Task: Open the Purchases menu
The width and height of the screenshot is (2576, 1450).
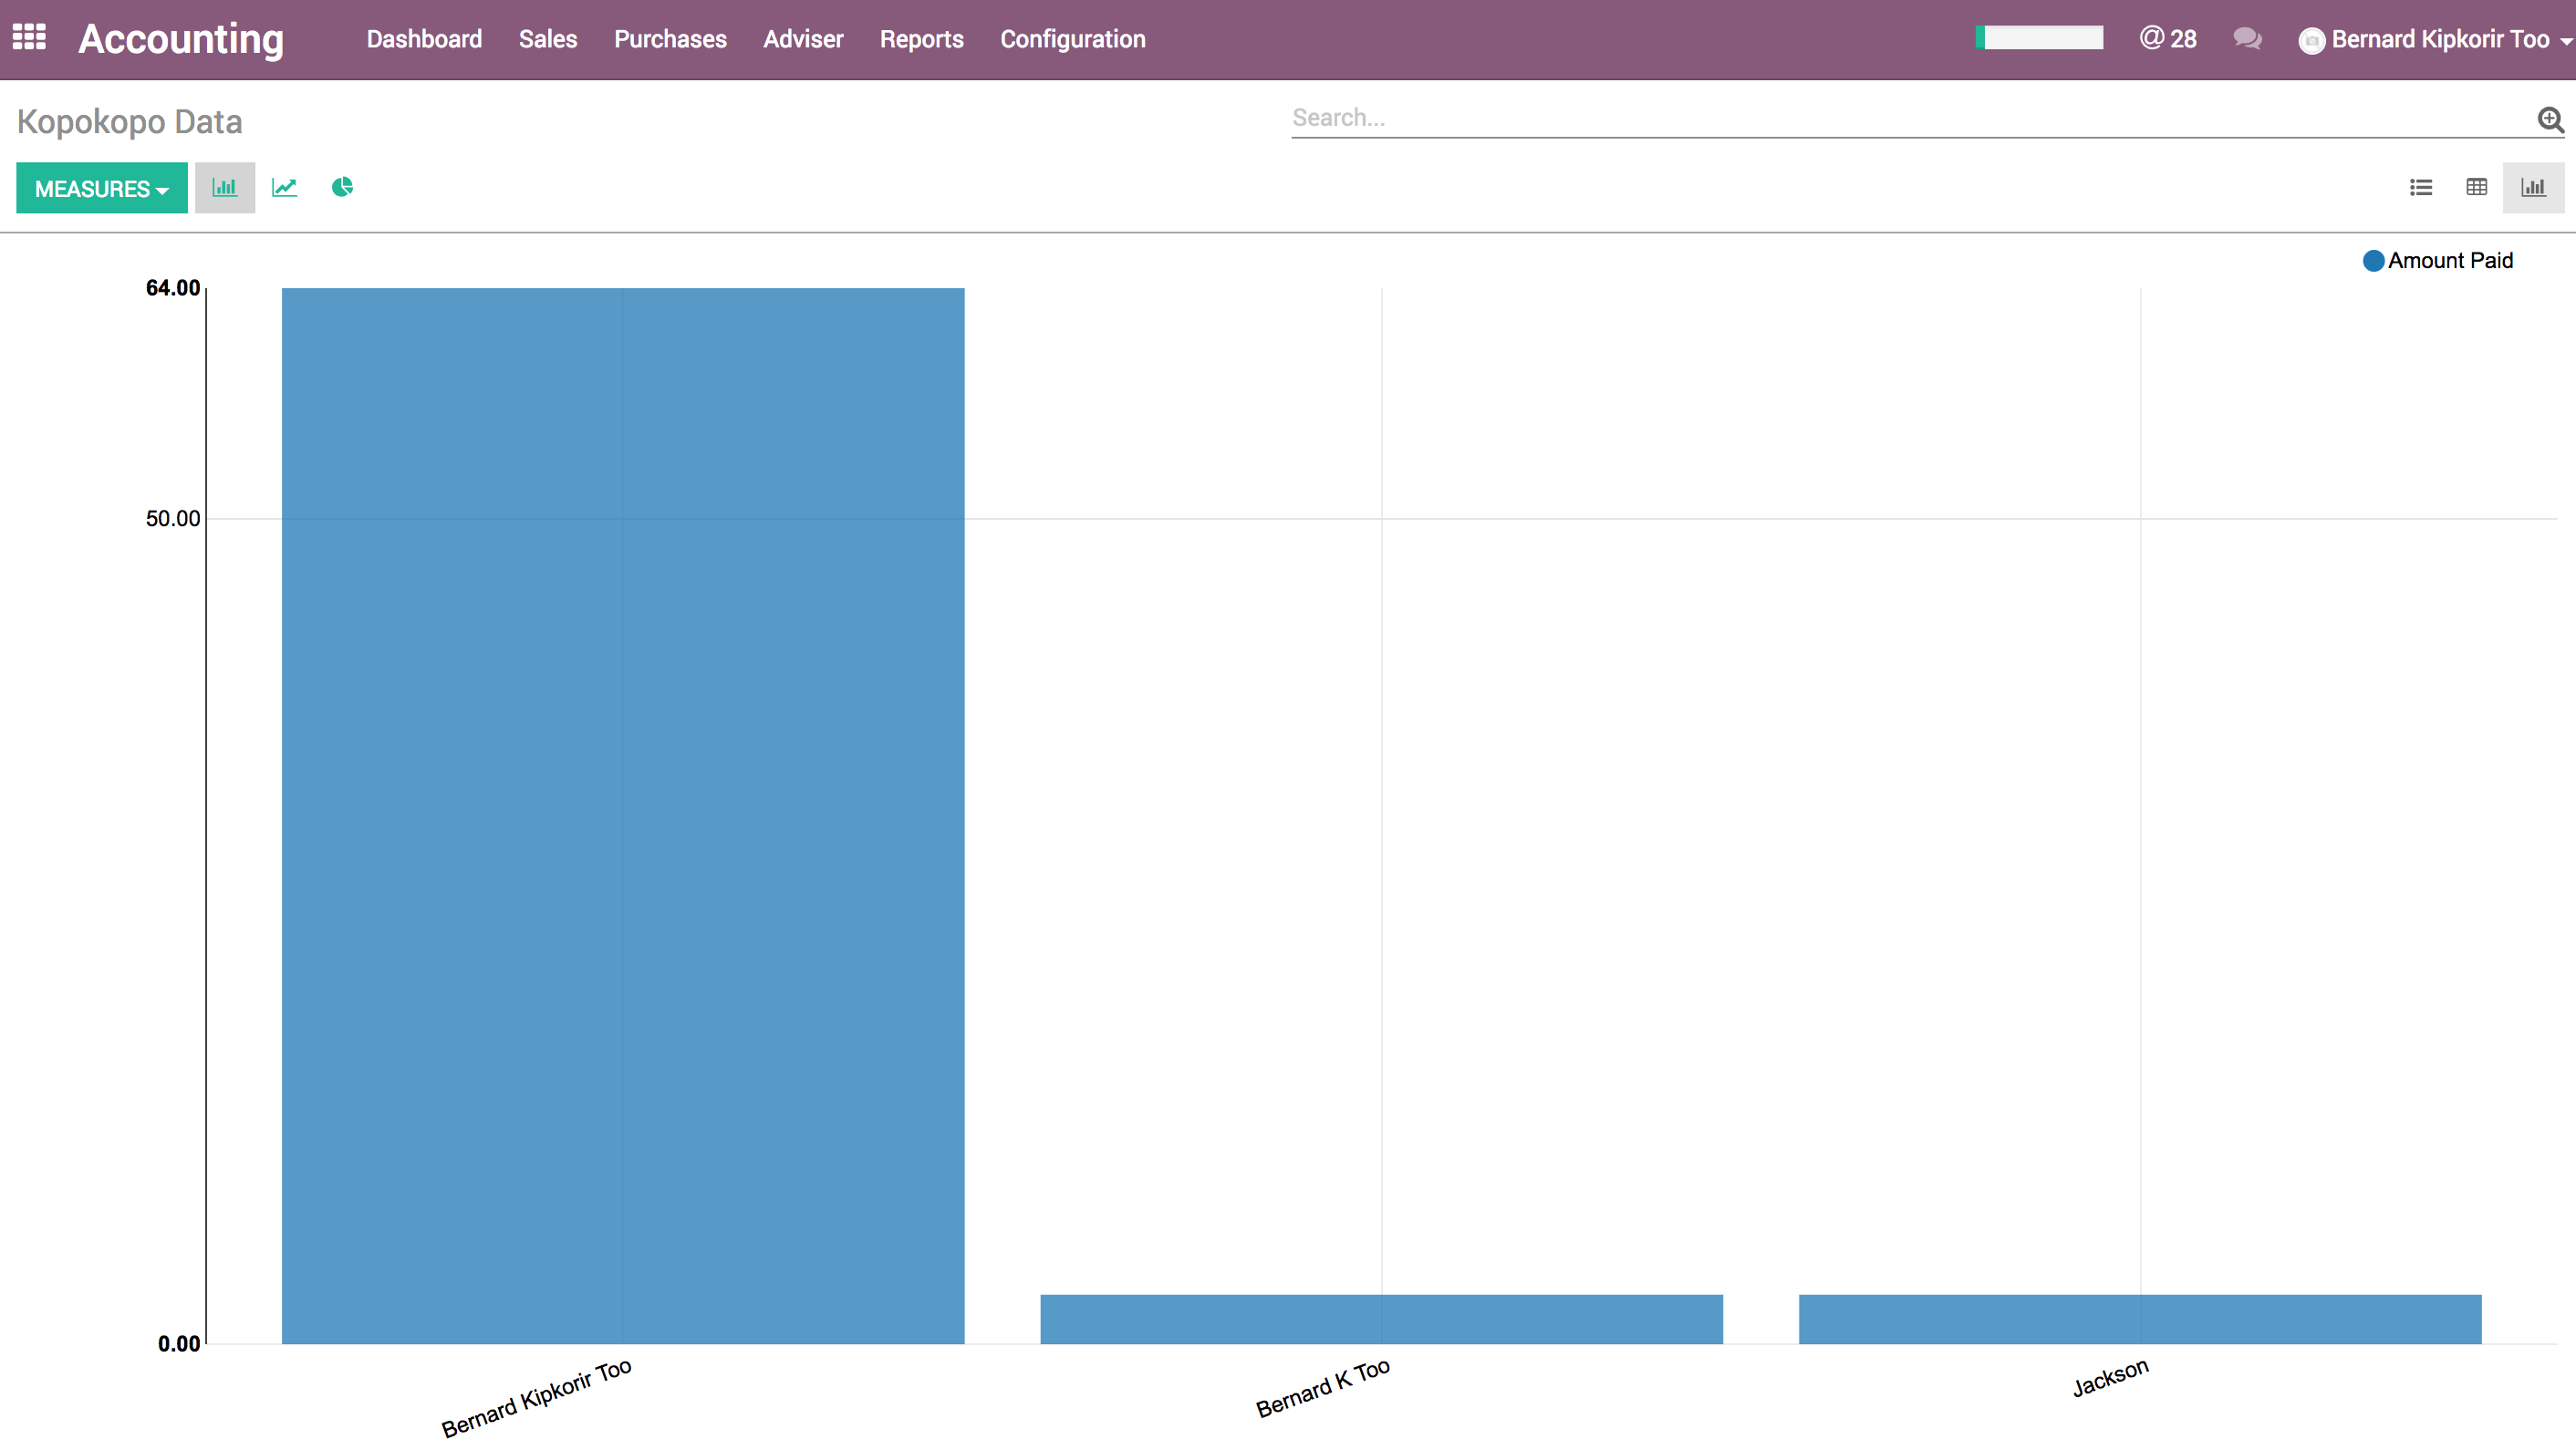Action: [x=670, y=39]
